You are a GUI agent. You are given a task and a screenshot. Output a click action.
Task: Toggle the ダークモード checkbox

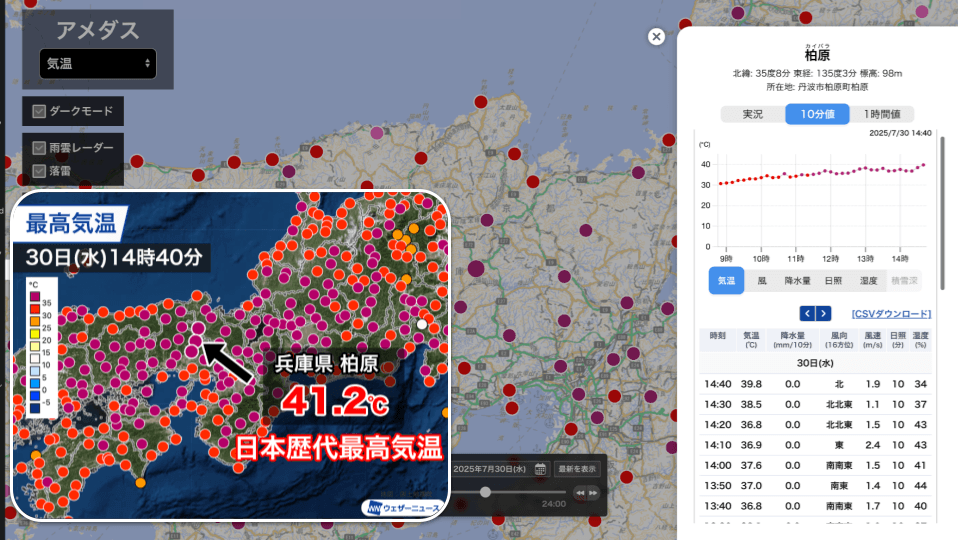coord(40,111)
